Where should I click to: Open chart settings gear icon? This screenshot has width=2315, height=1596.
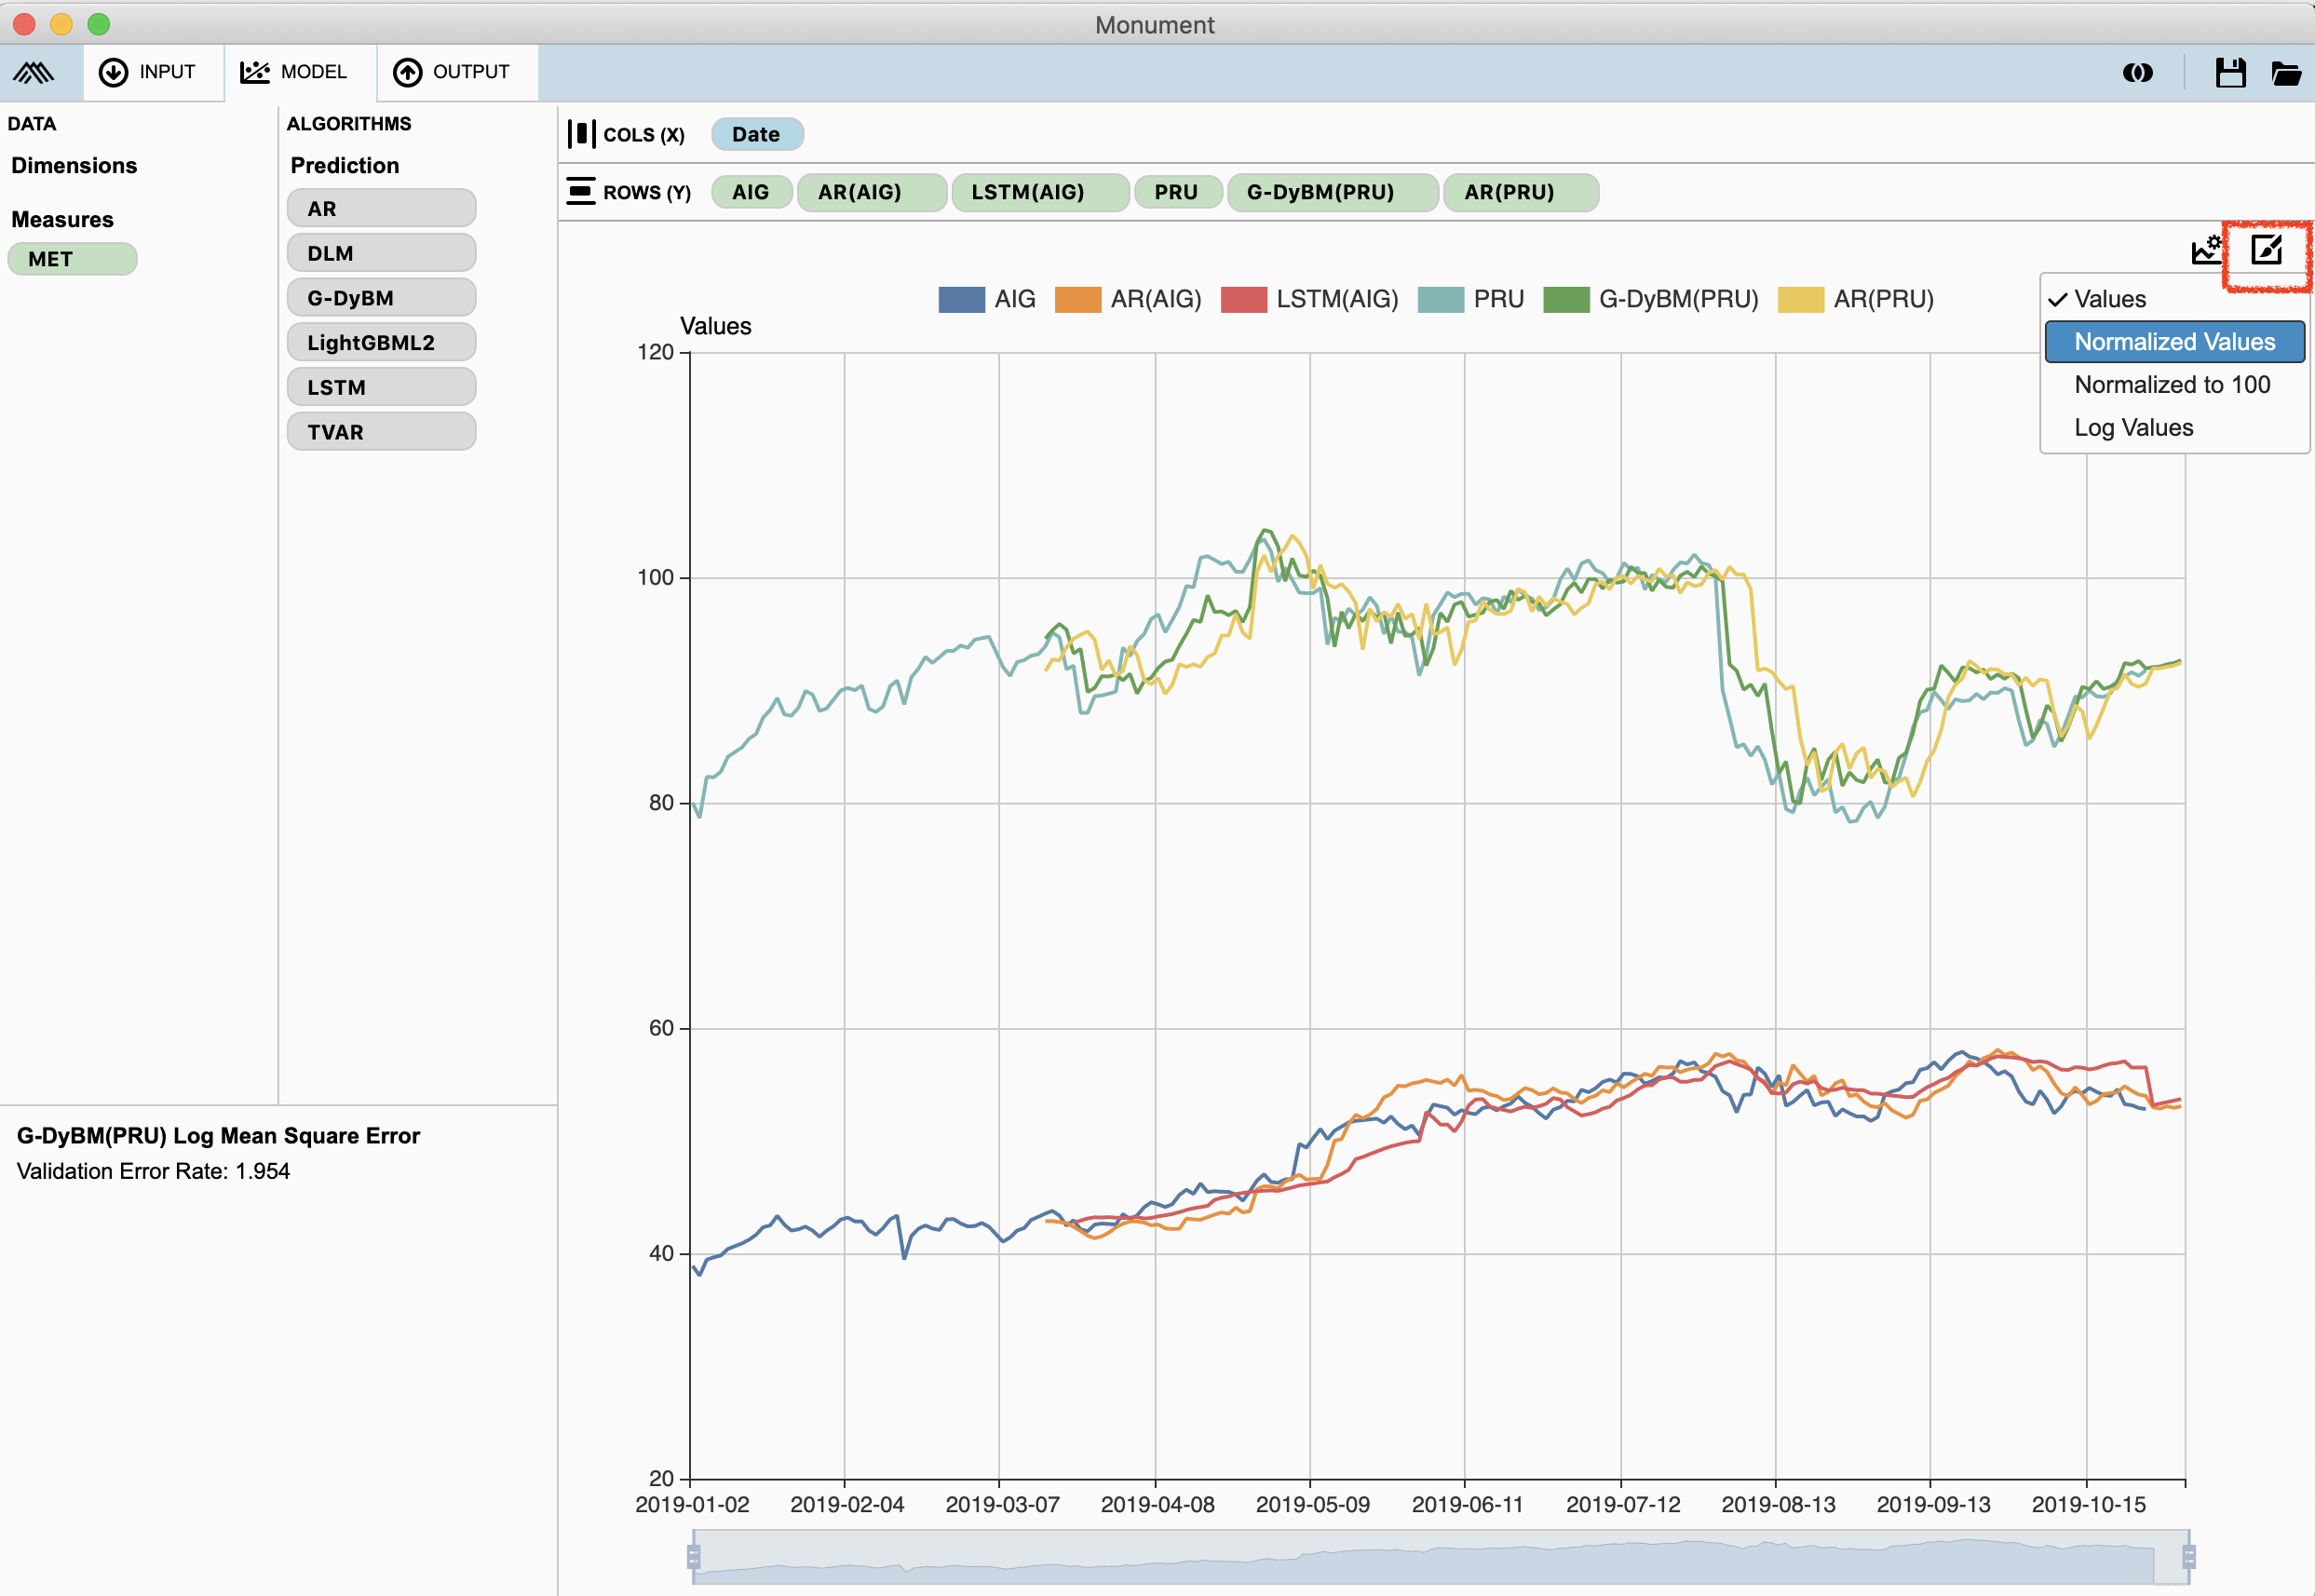click(2205, 249)
